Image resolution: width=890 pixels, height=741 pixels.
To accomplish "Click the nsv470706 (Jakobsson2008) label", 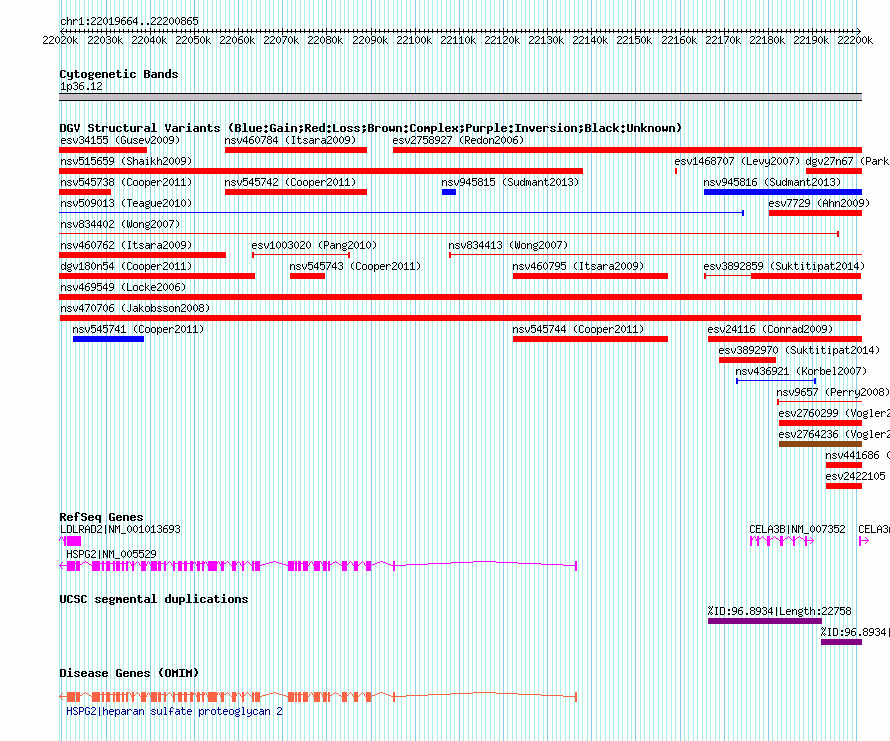I will 135,308.
